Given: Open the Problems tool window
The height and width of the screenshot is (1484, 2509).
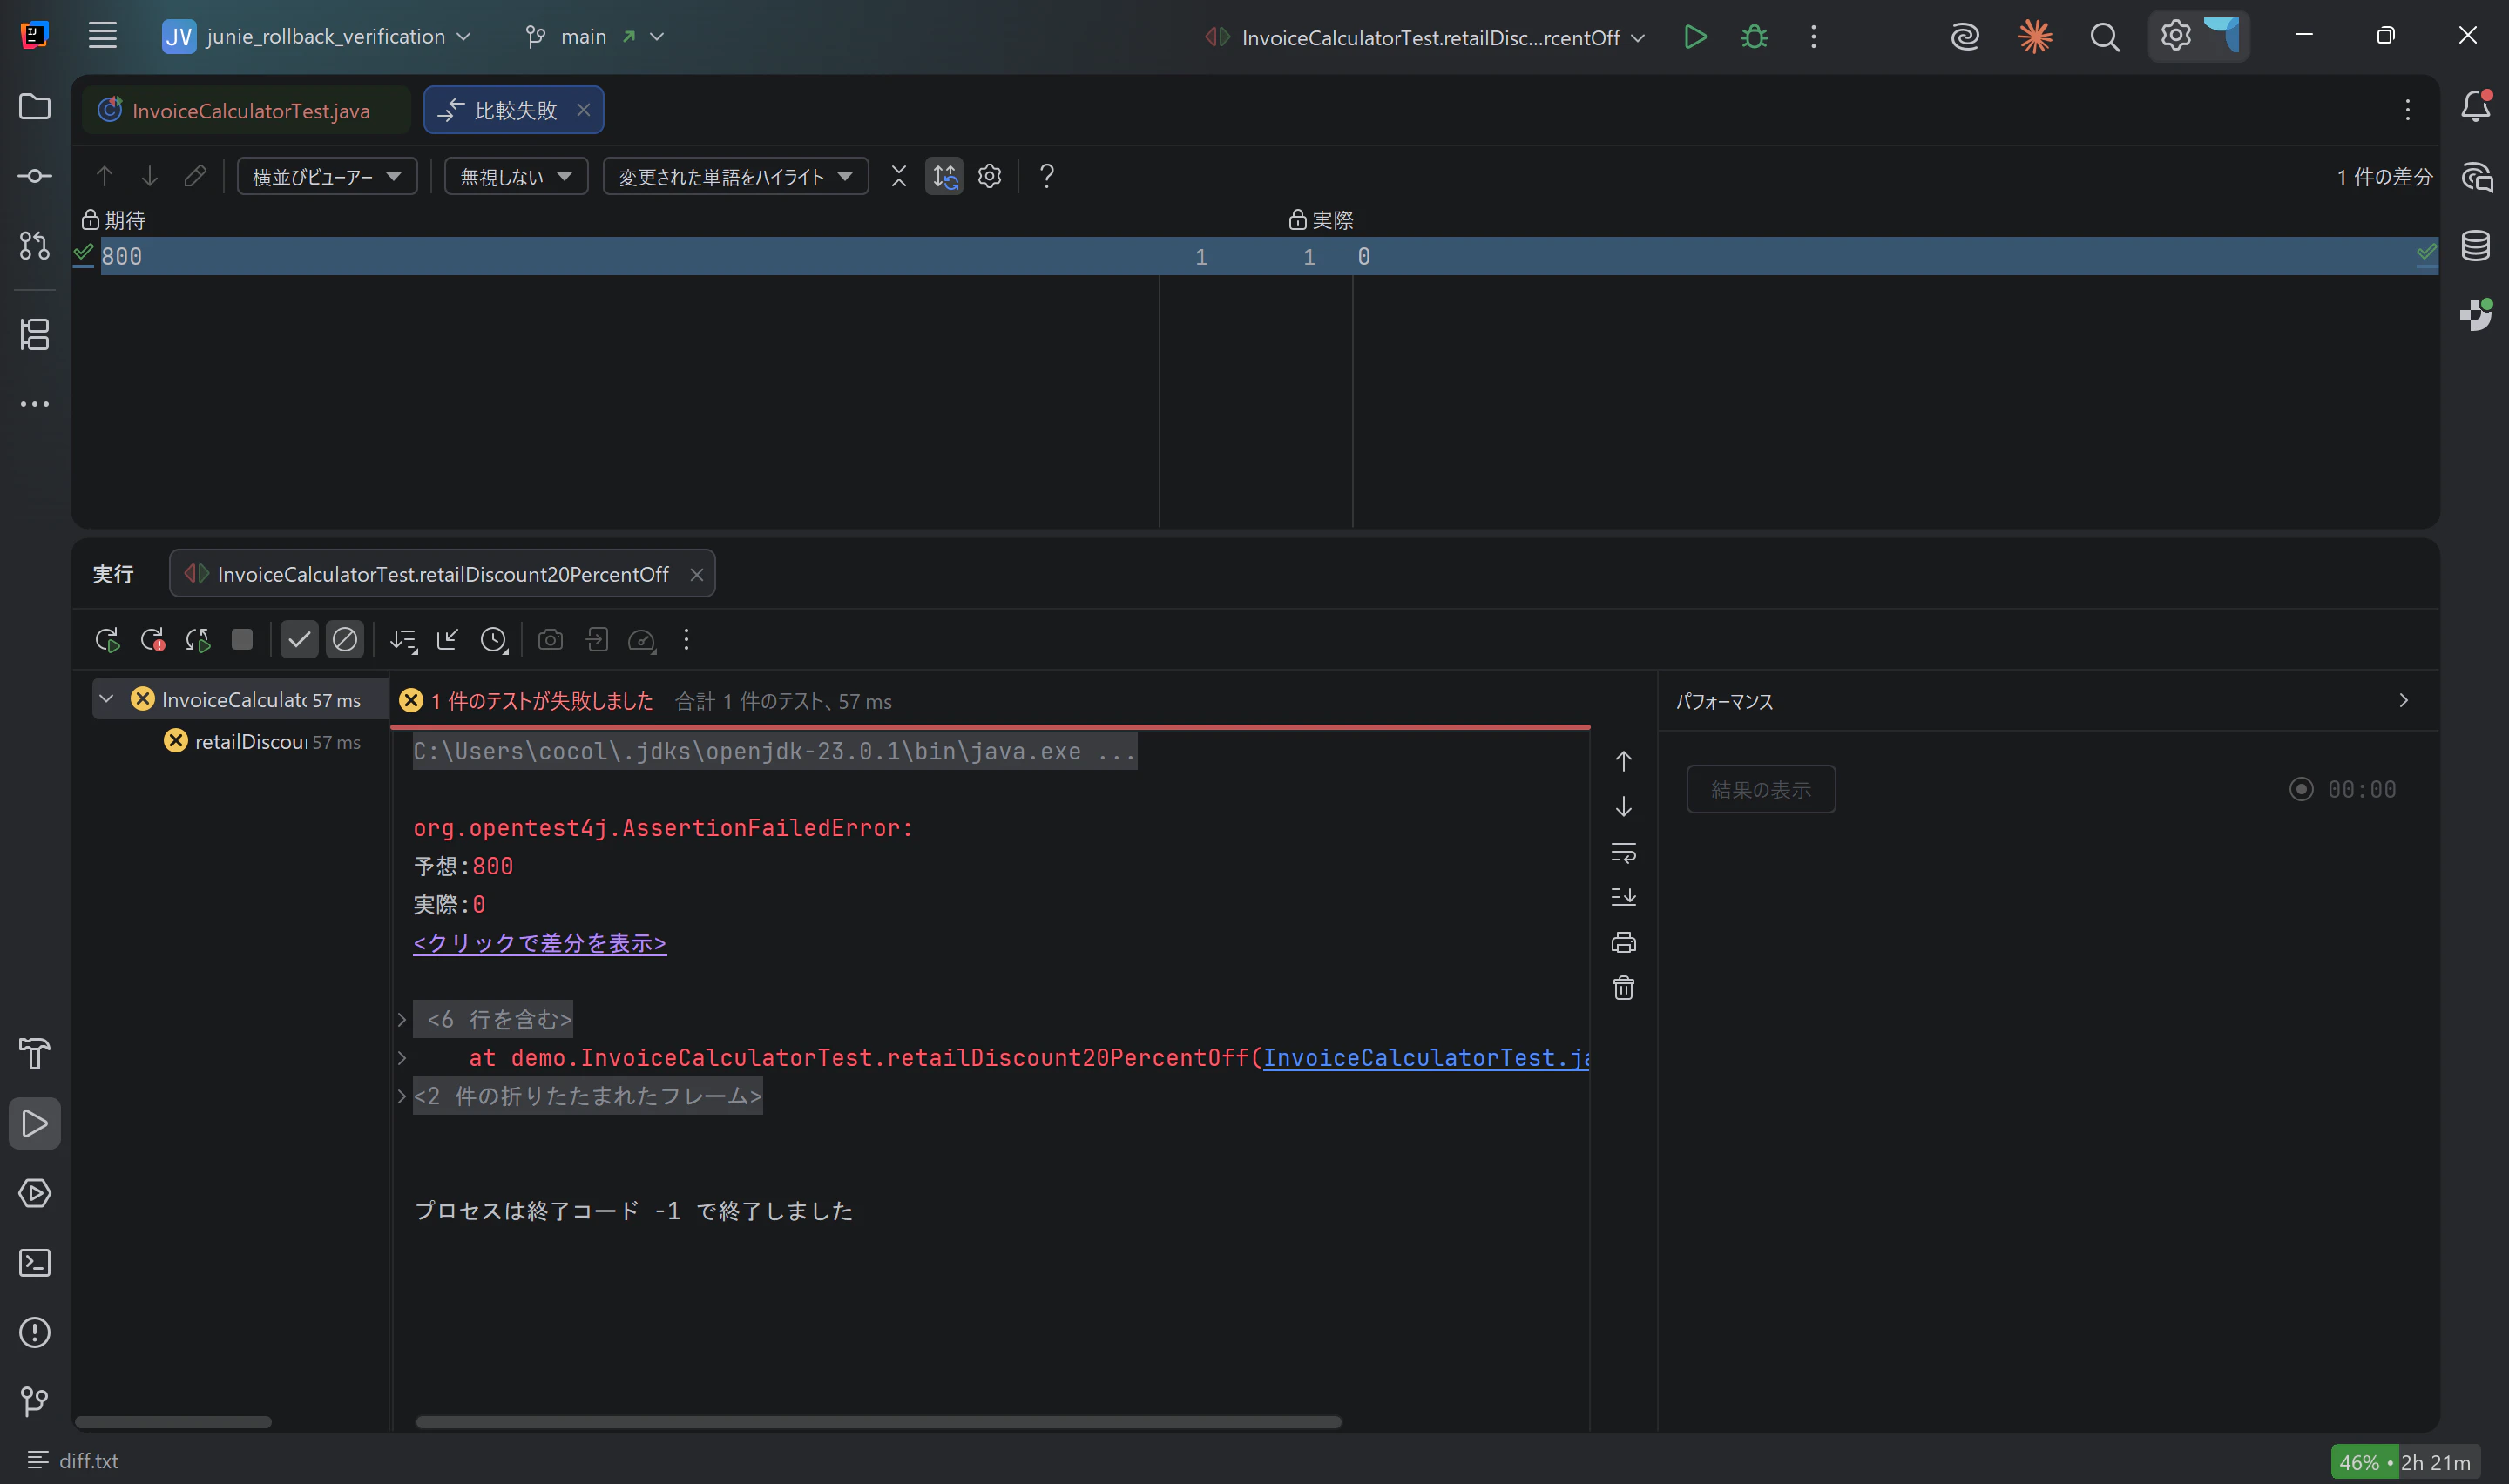Looking at the screenshot, I should click(35, 1332).
